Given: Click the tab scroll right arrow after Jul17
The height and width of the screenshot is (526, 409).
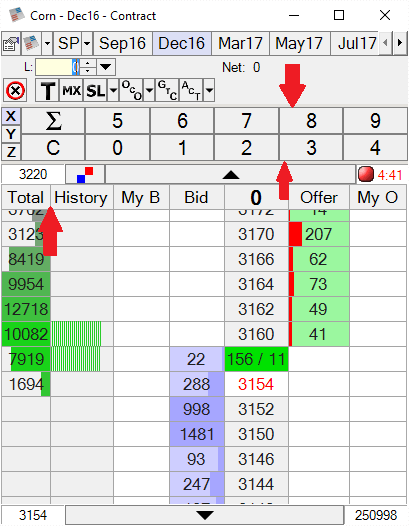Looking at the screenshot, I should [x=400, y=44].
